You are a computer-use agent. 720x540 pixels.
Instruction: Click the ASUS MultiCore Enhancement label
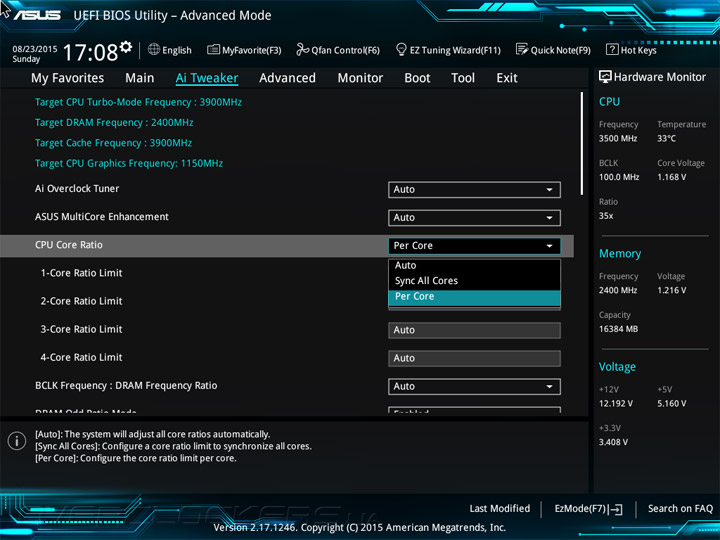tap(102, 216)
